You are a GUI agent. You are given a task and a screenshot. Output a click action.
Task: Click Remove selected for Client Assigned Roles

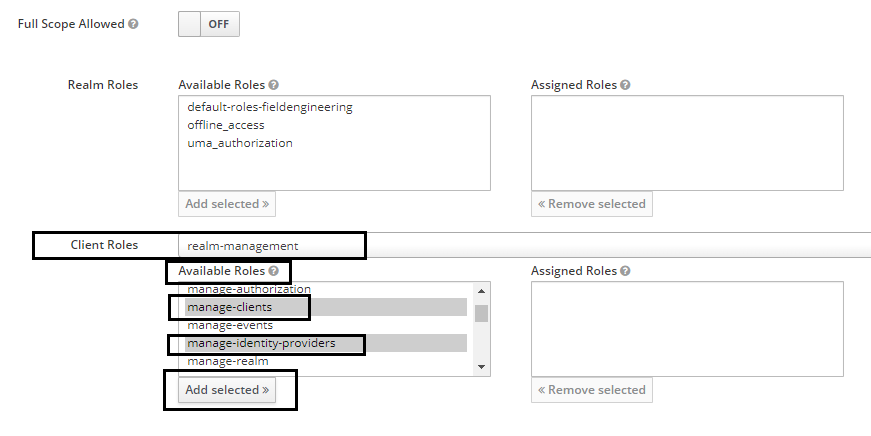point(592,389)
